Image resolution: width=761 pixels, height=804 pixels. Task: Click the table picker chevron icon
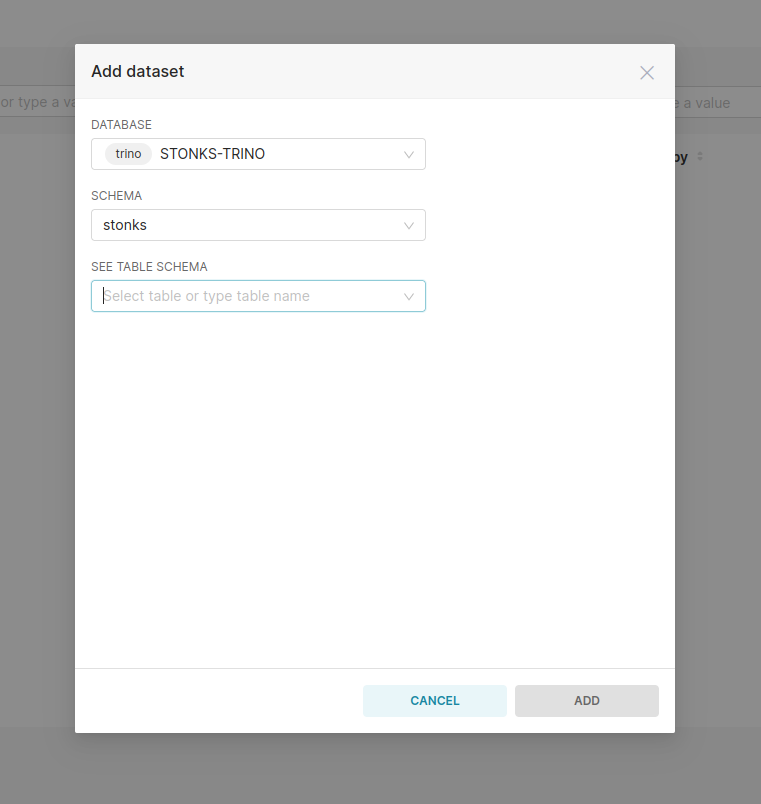[x=408, y=296]
